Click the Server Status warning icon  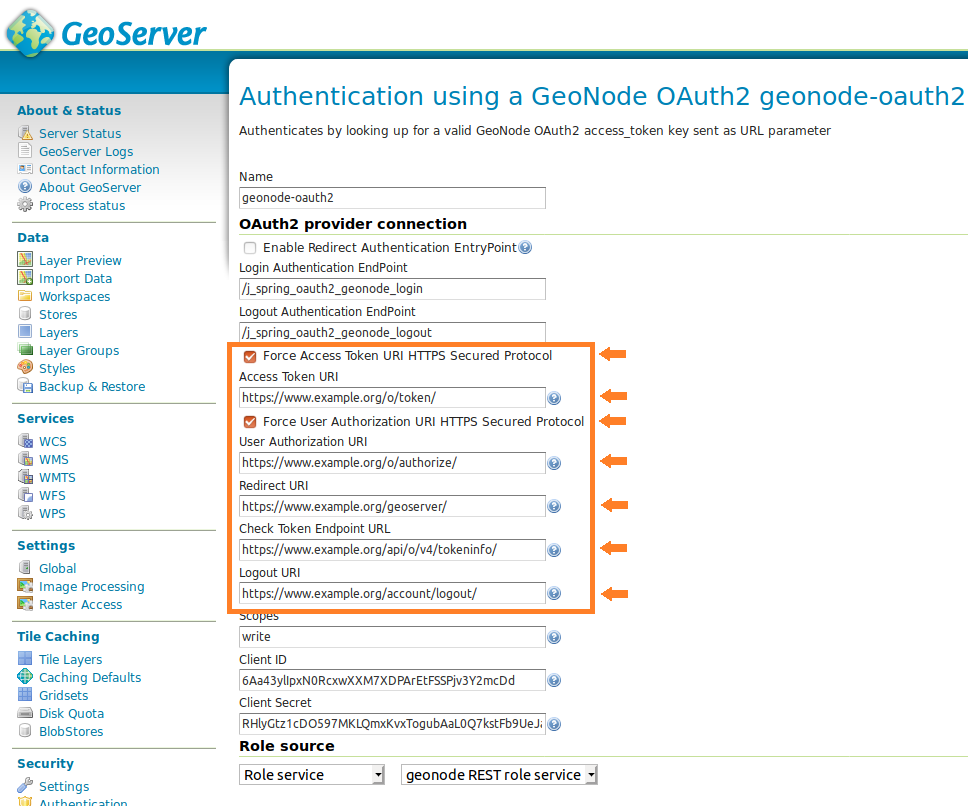25,133
